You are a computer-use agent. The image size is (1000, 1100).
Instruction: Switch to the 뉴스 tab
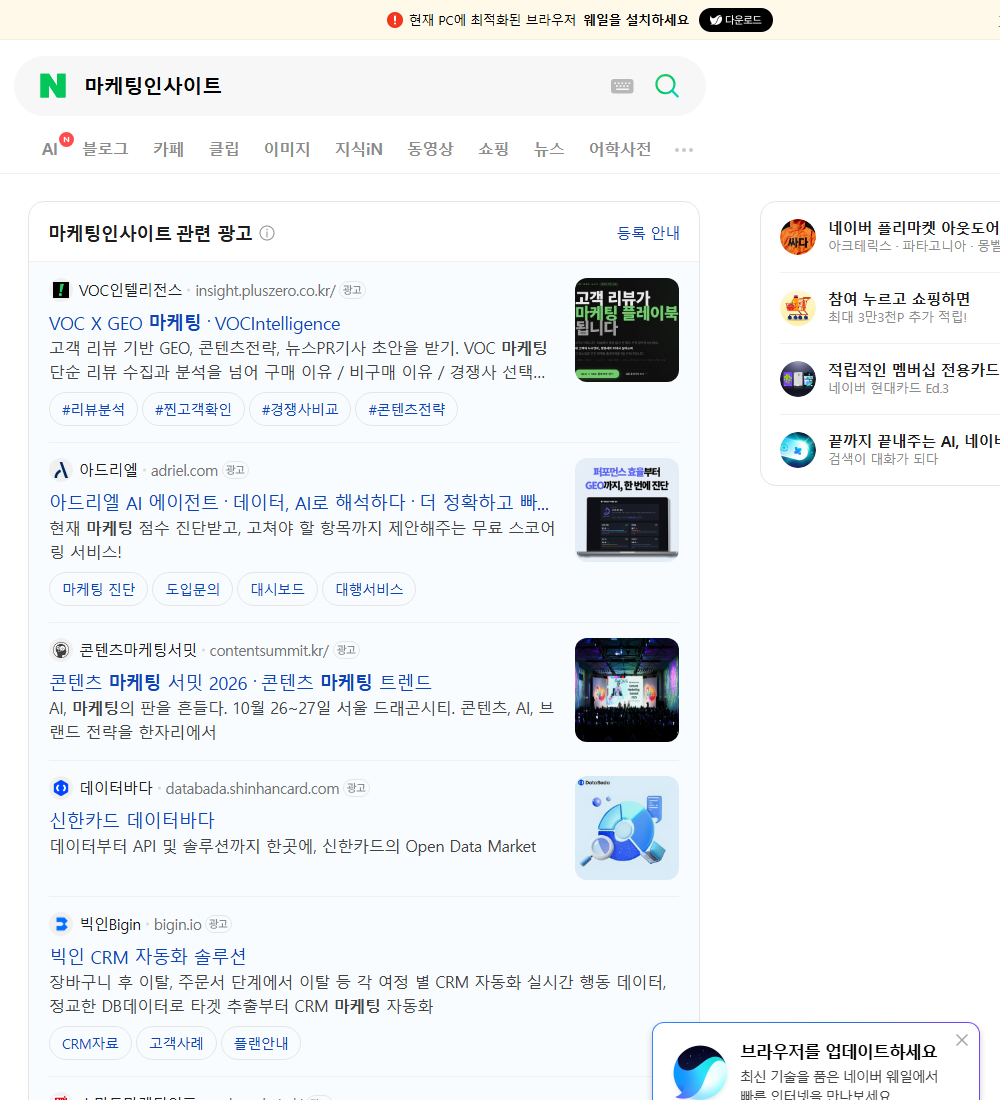pos(549,149)
